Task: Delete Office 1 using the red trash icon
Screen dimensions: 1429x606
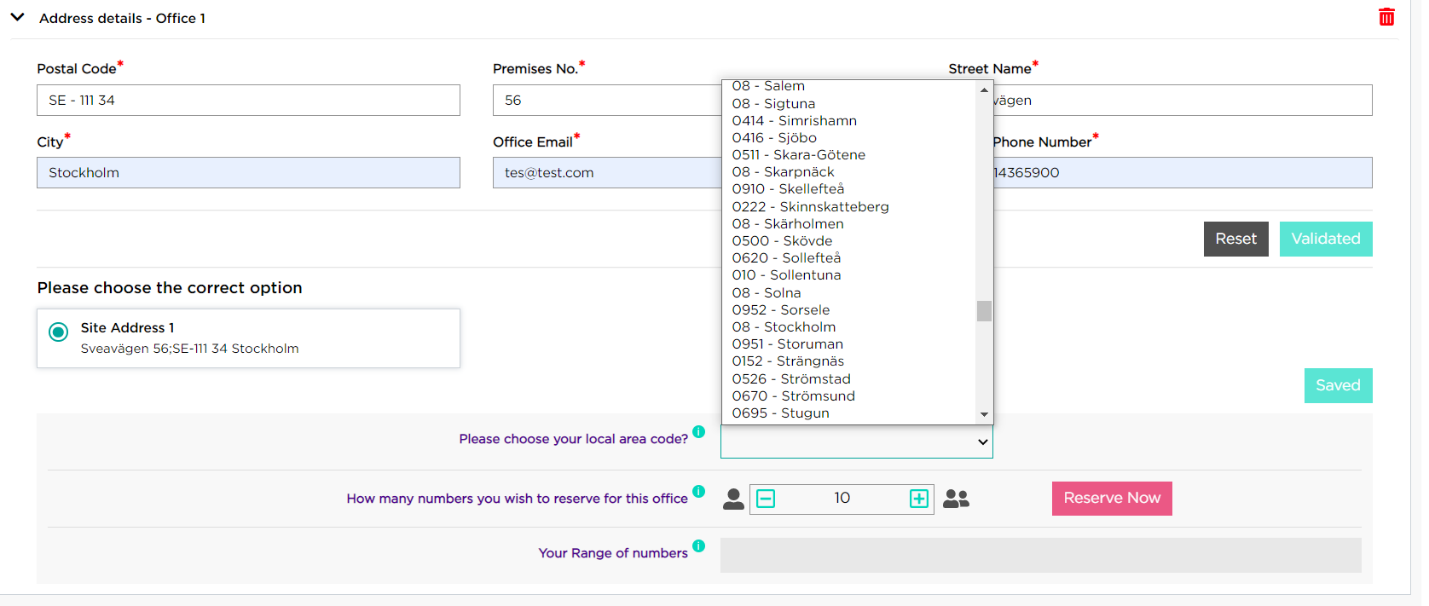Action: pos(1386,16)
